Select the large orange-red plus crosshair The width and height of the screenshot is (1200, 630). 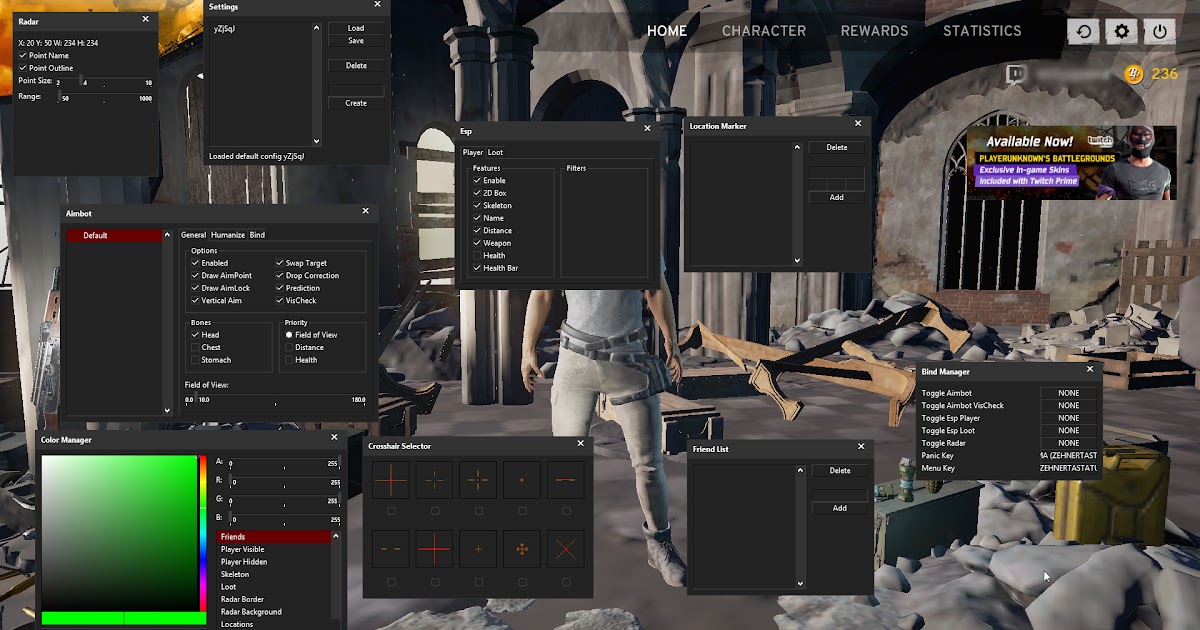(390, 481)
